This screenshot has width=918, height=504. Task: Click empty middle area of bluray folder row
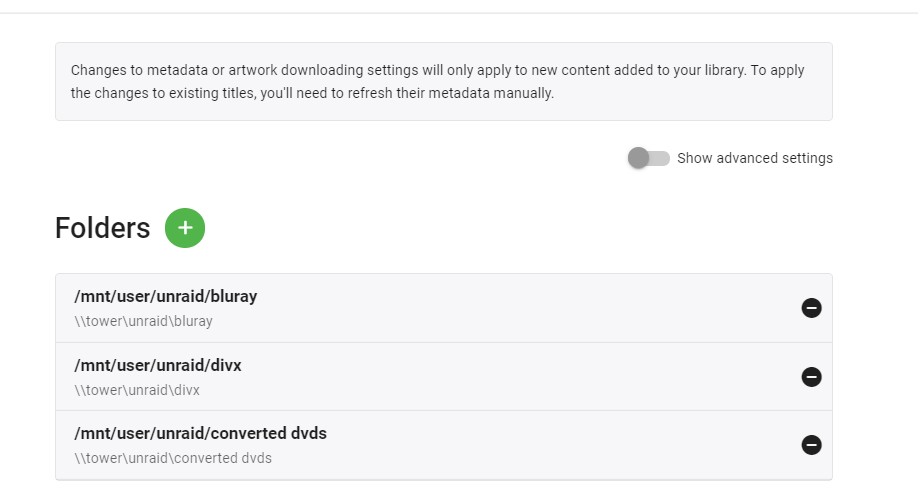pos(500,308)
